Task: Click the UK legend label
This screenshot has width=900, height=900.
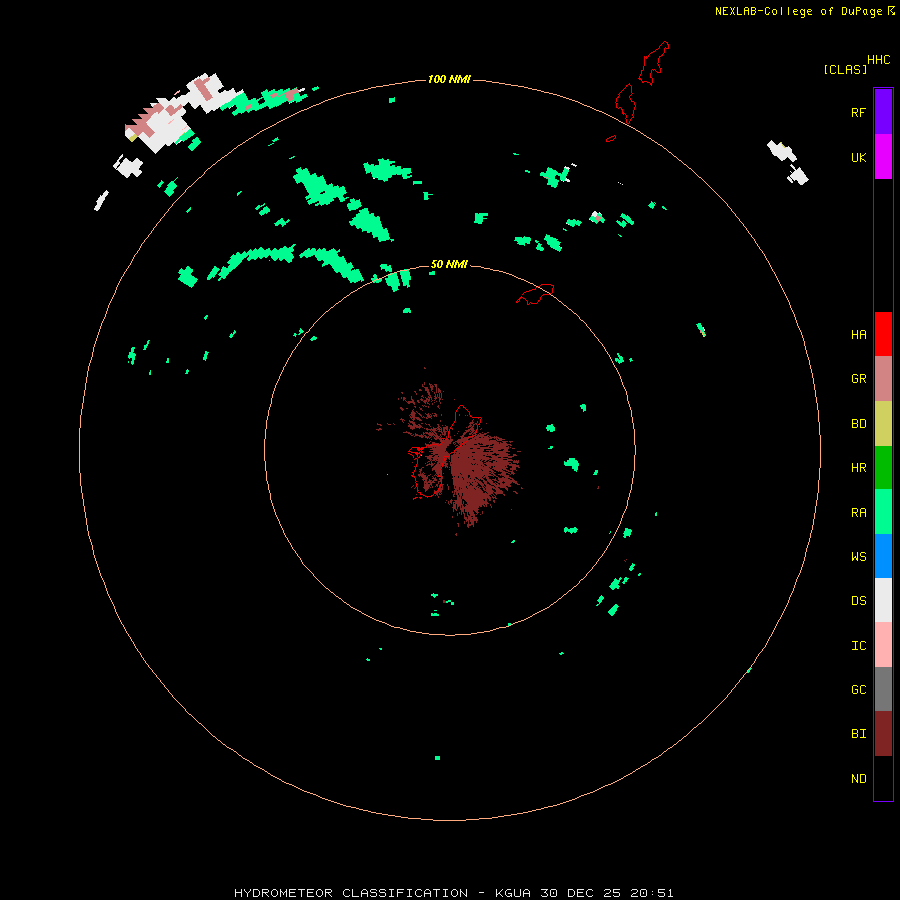Action: pyautogui.click(x=859, y=158)
